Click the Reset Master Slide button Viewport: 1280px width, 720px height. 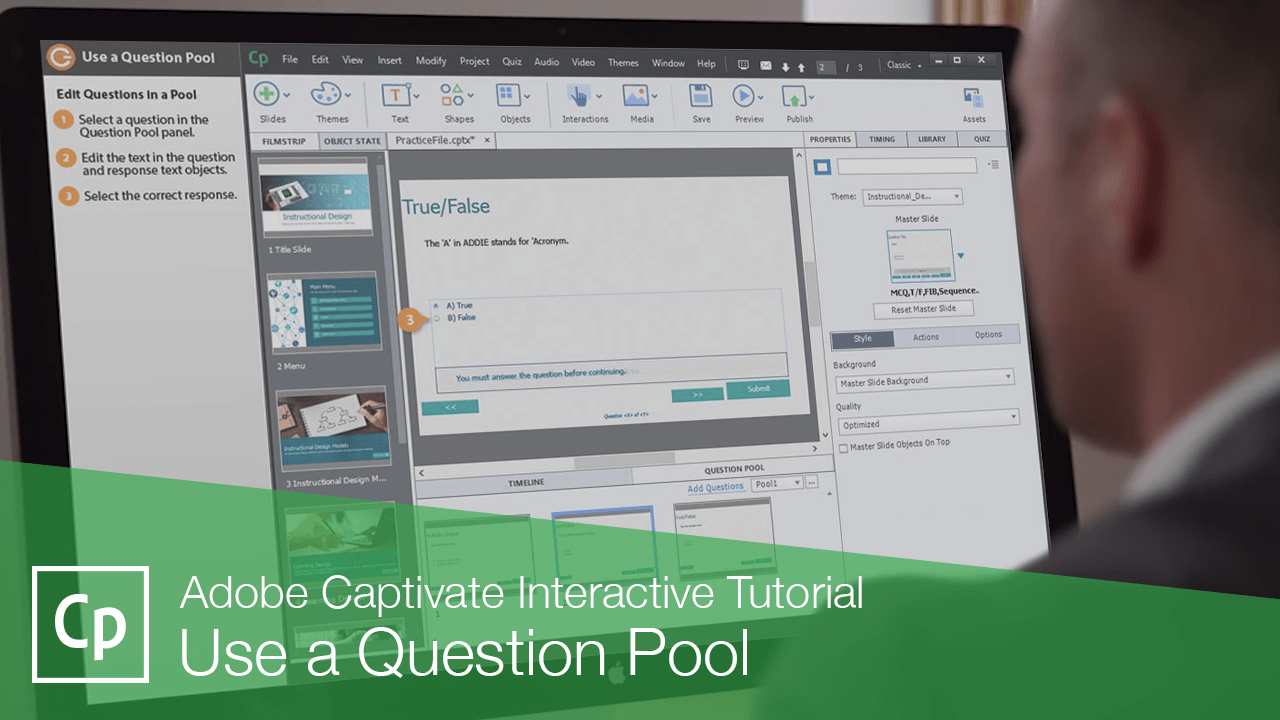coord(922,308)
